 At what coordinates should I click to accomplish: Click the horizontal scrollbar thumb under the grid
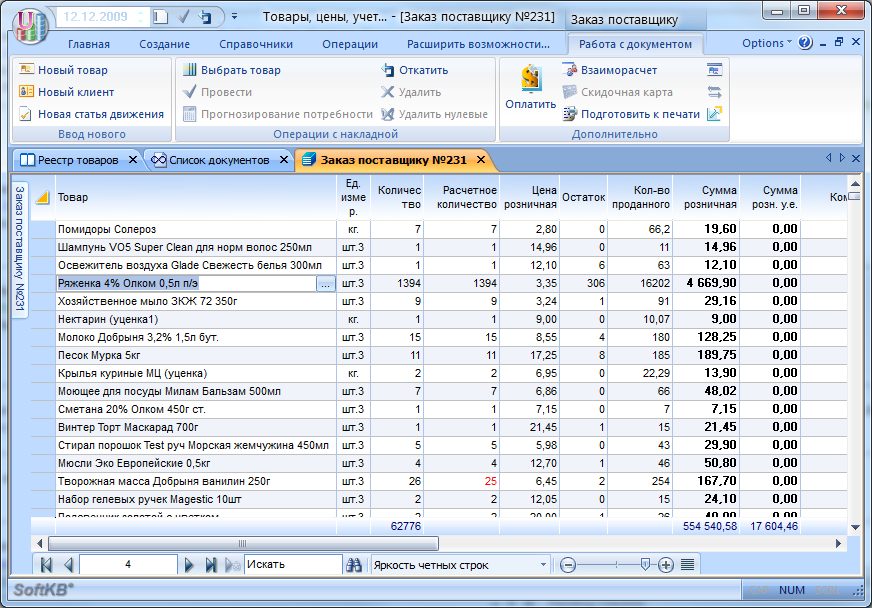(243, 543)
